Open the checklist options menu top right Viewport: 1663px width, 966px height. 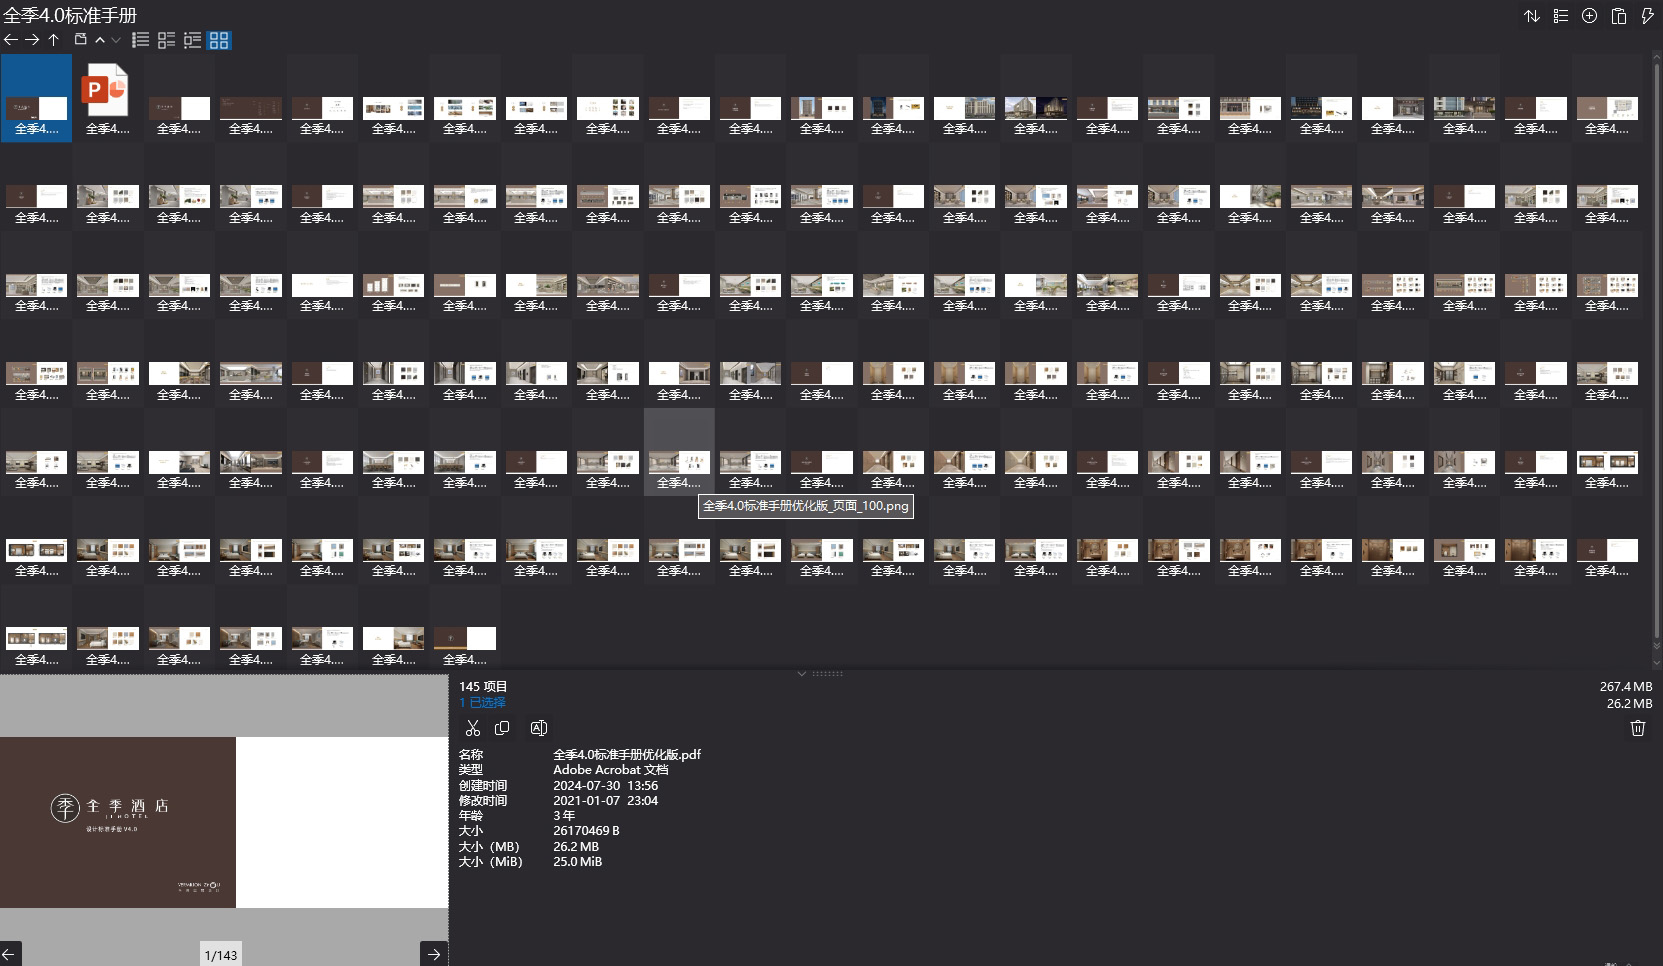1560,16
